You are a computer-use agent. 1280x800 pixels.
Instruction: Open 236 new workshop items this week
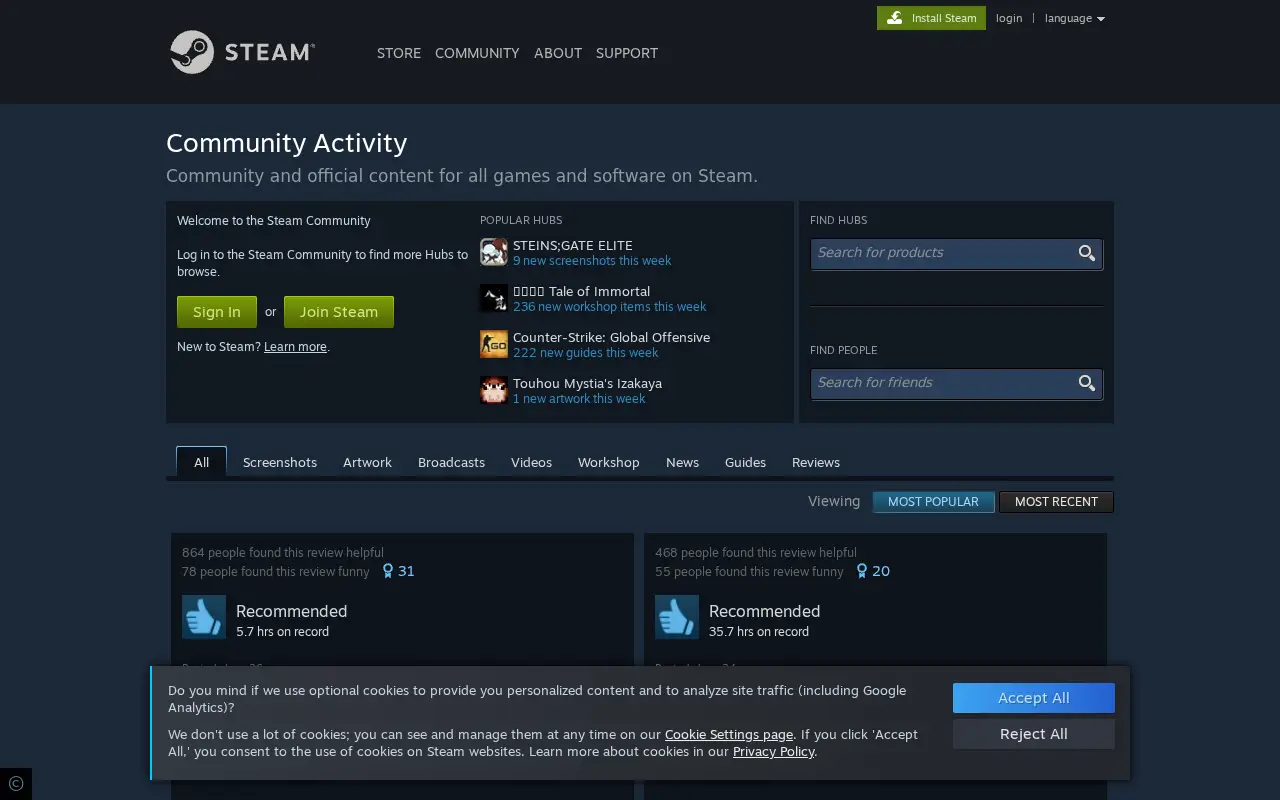pyautogui.click(x=609, y=307)
